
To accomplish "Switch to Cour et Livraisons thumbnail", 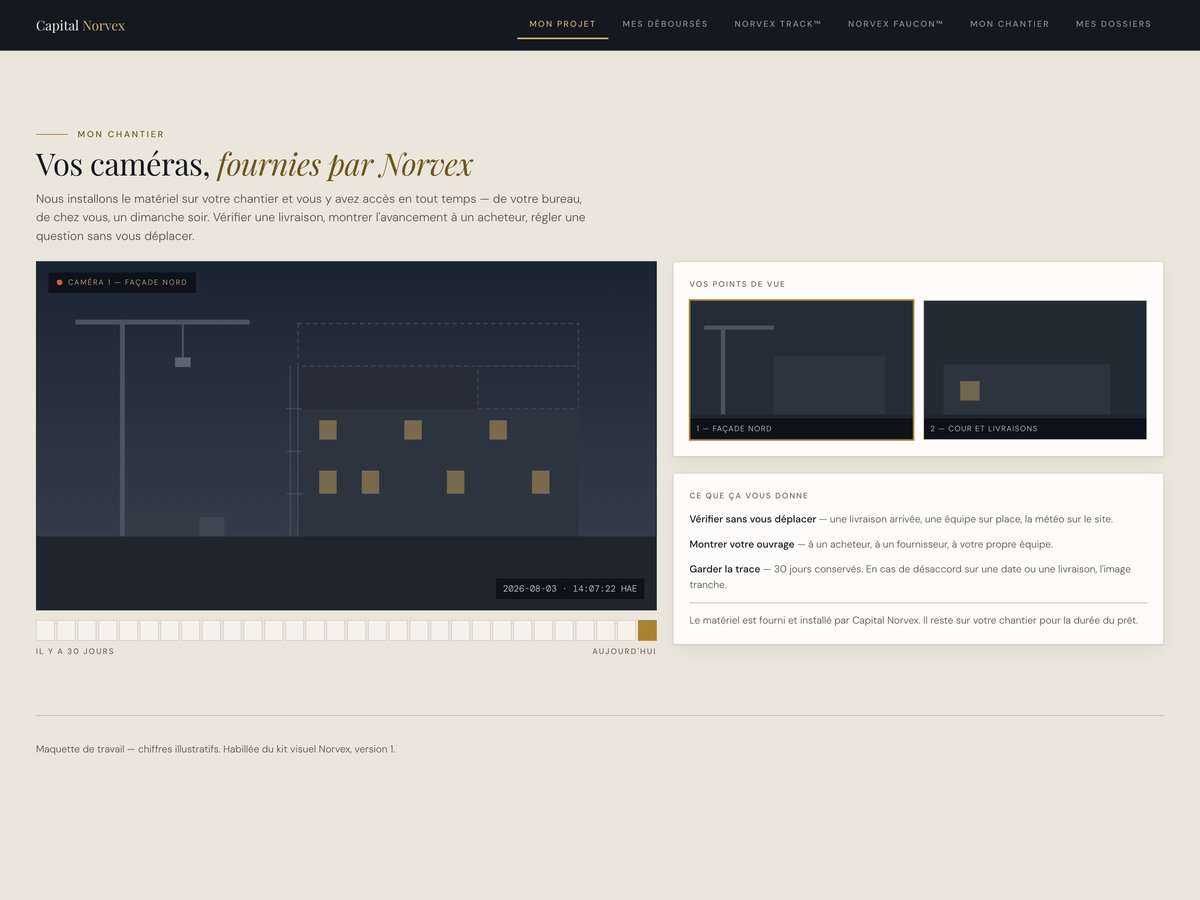I will [1035, 370].
